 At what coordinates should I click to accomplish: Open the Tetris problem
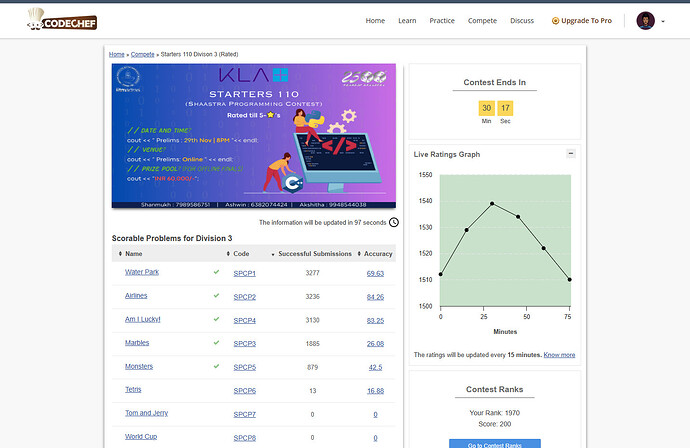pos(133,389)
